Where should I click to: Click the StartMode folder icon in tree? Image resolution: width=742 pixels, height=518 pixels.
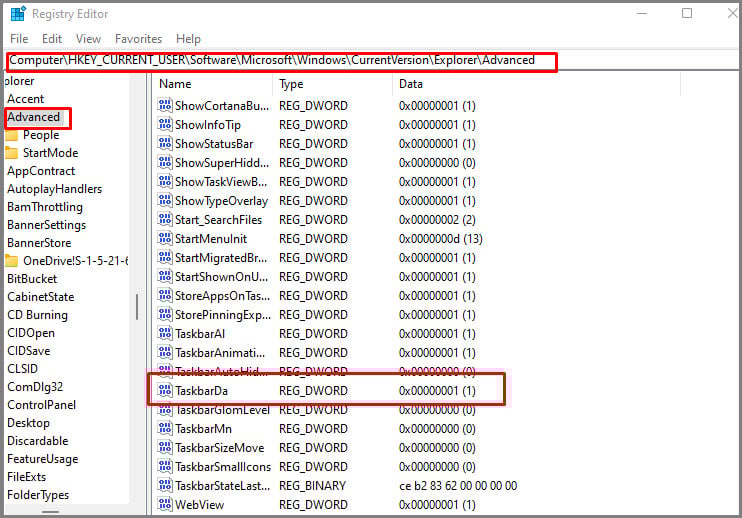coord(11,153)
